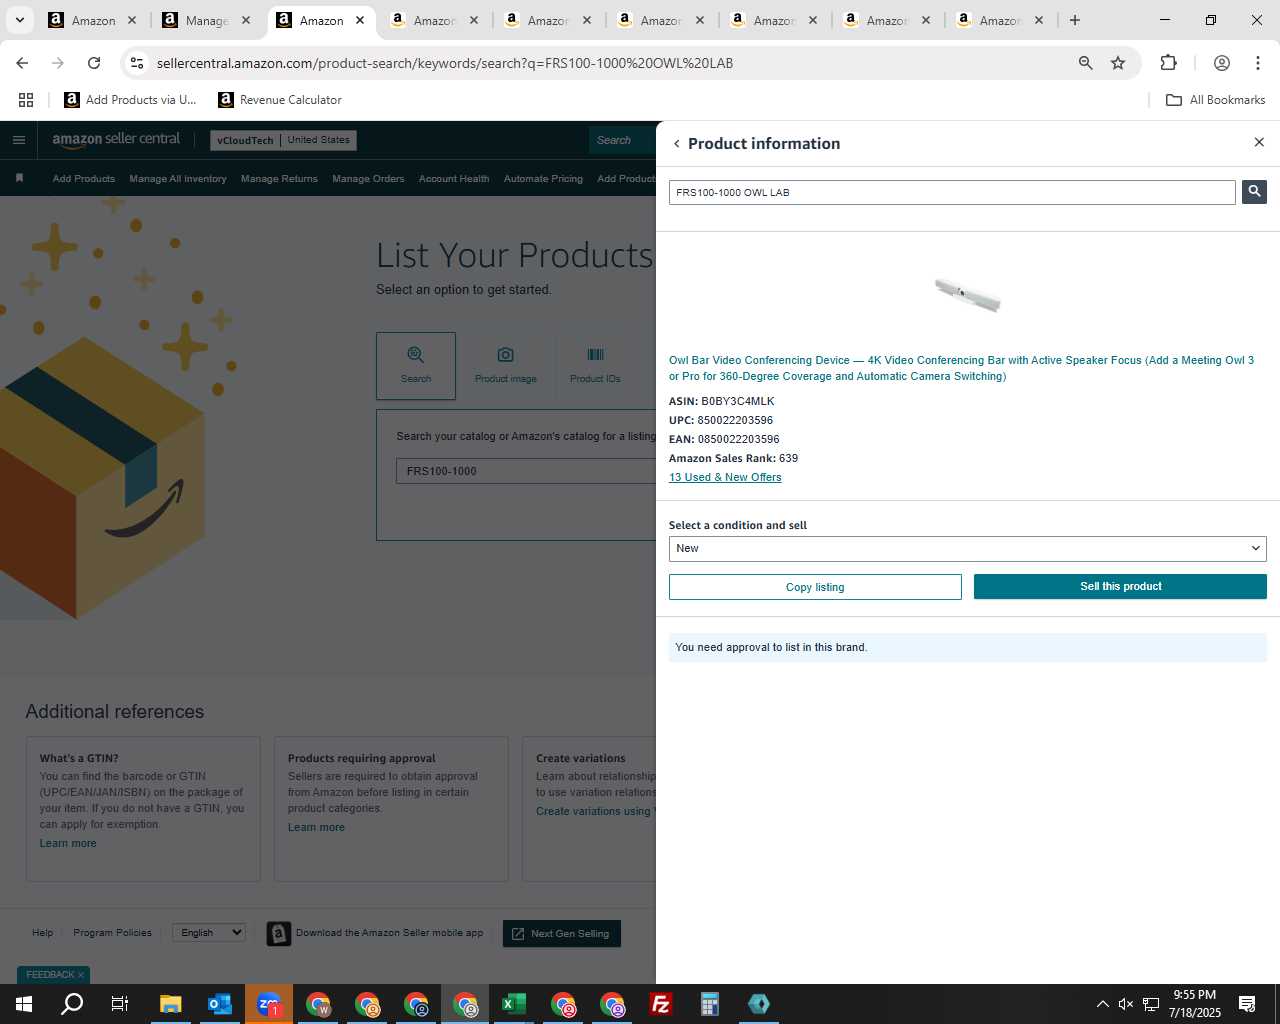Open Manage Orders menu item
Viewport: 1280px width, 1024px height.
(x=368, y=179)
